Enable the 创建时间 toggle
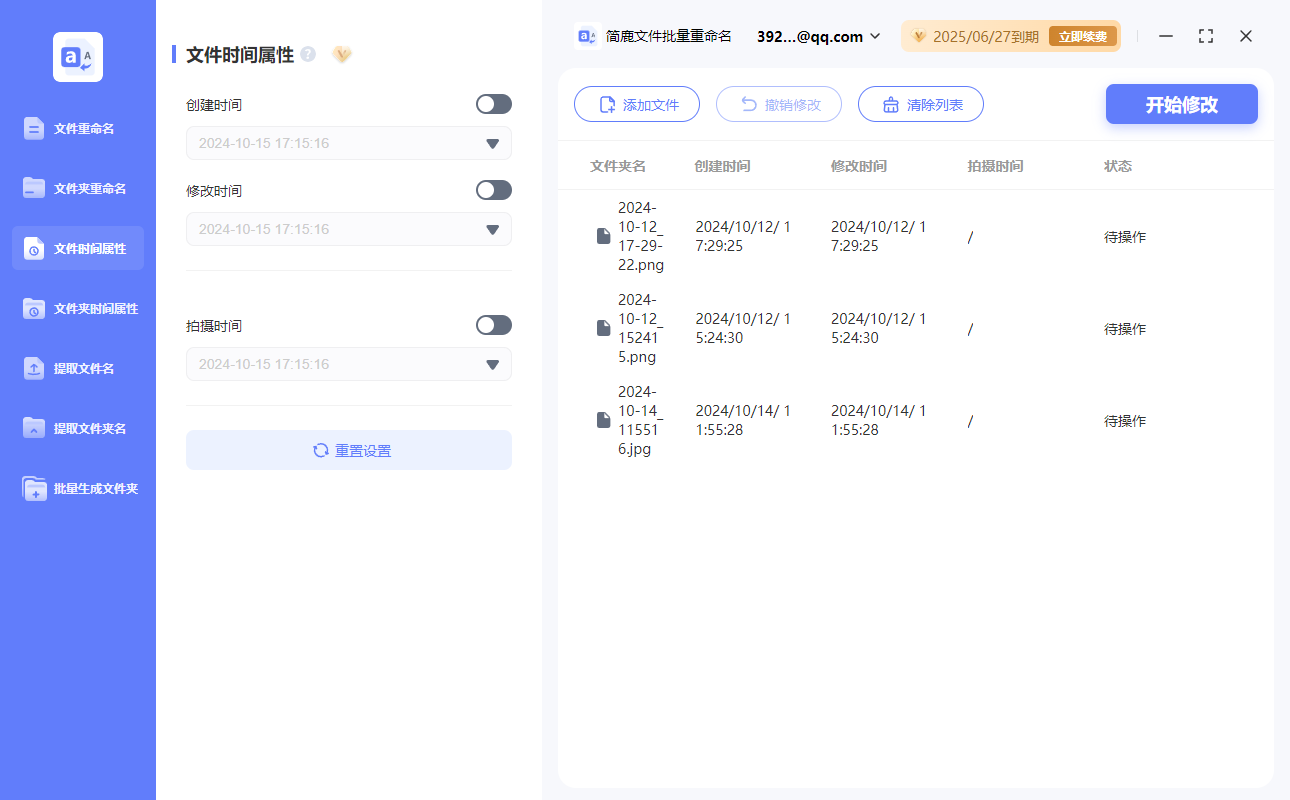The width and height of the screenshot is (1290, 800). coord(493,104)
